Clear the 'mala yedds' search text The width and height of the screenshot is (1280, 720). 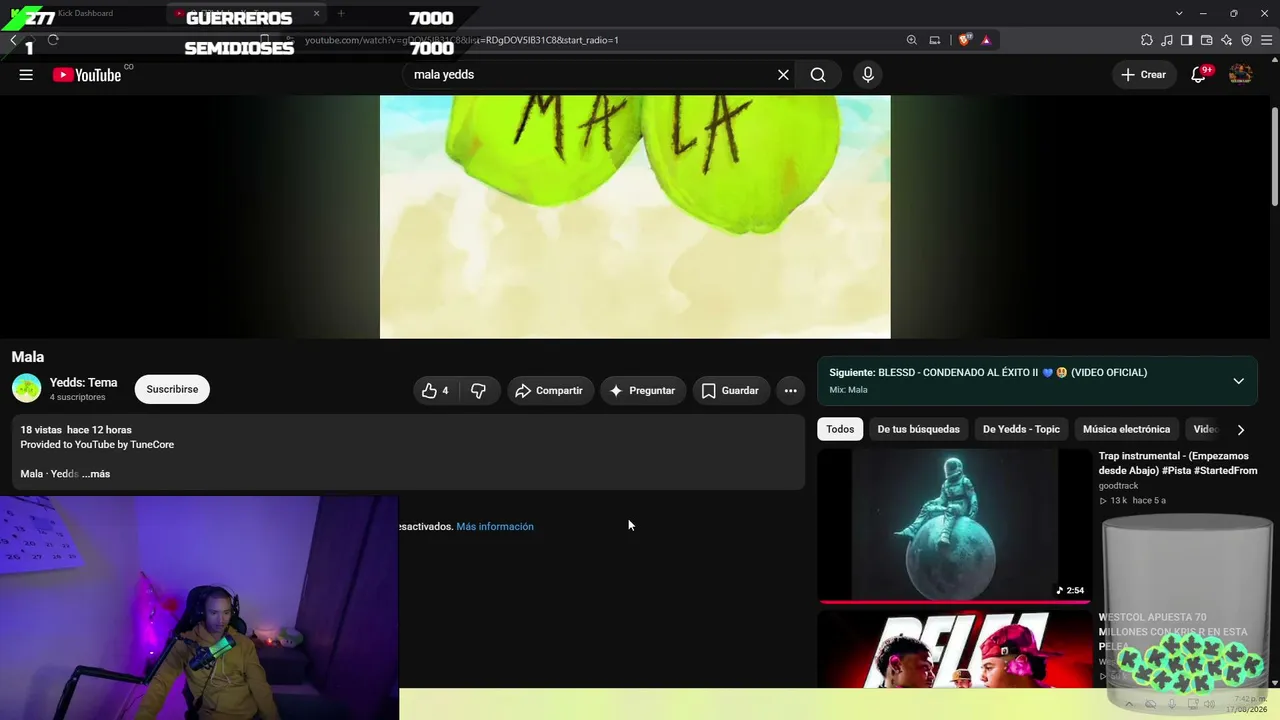coord(783,75)
